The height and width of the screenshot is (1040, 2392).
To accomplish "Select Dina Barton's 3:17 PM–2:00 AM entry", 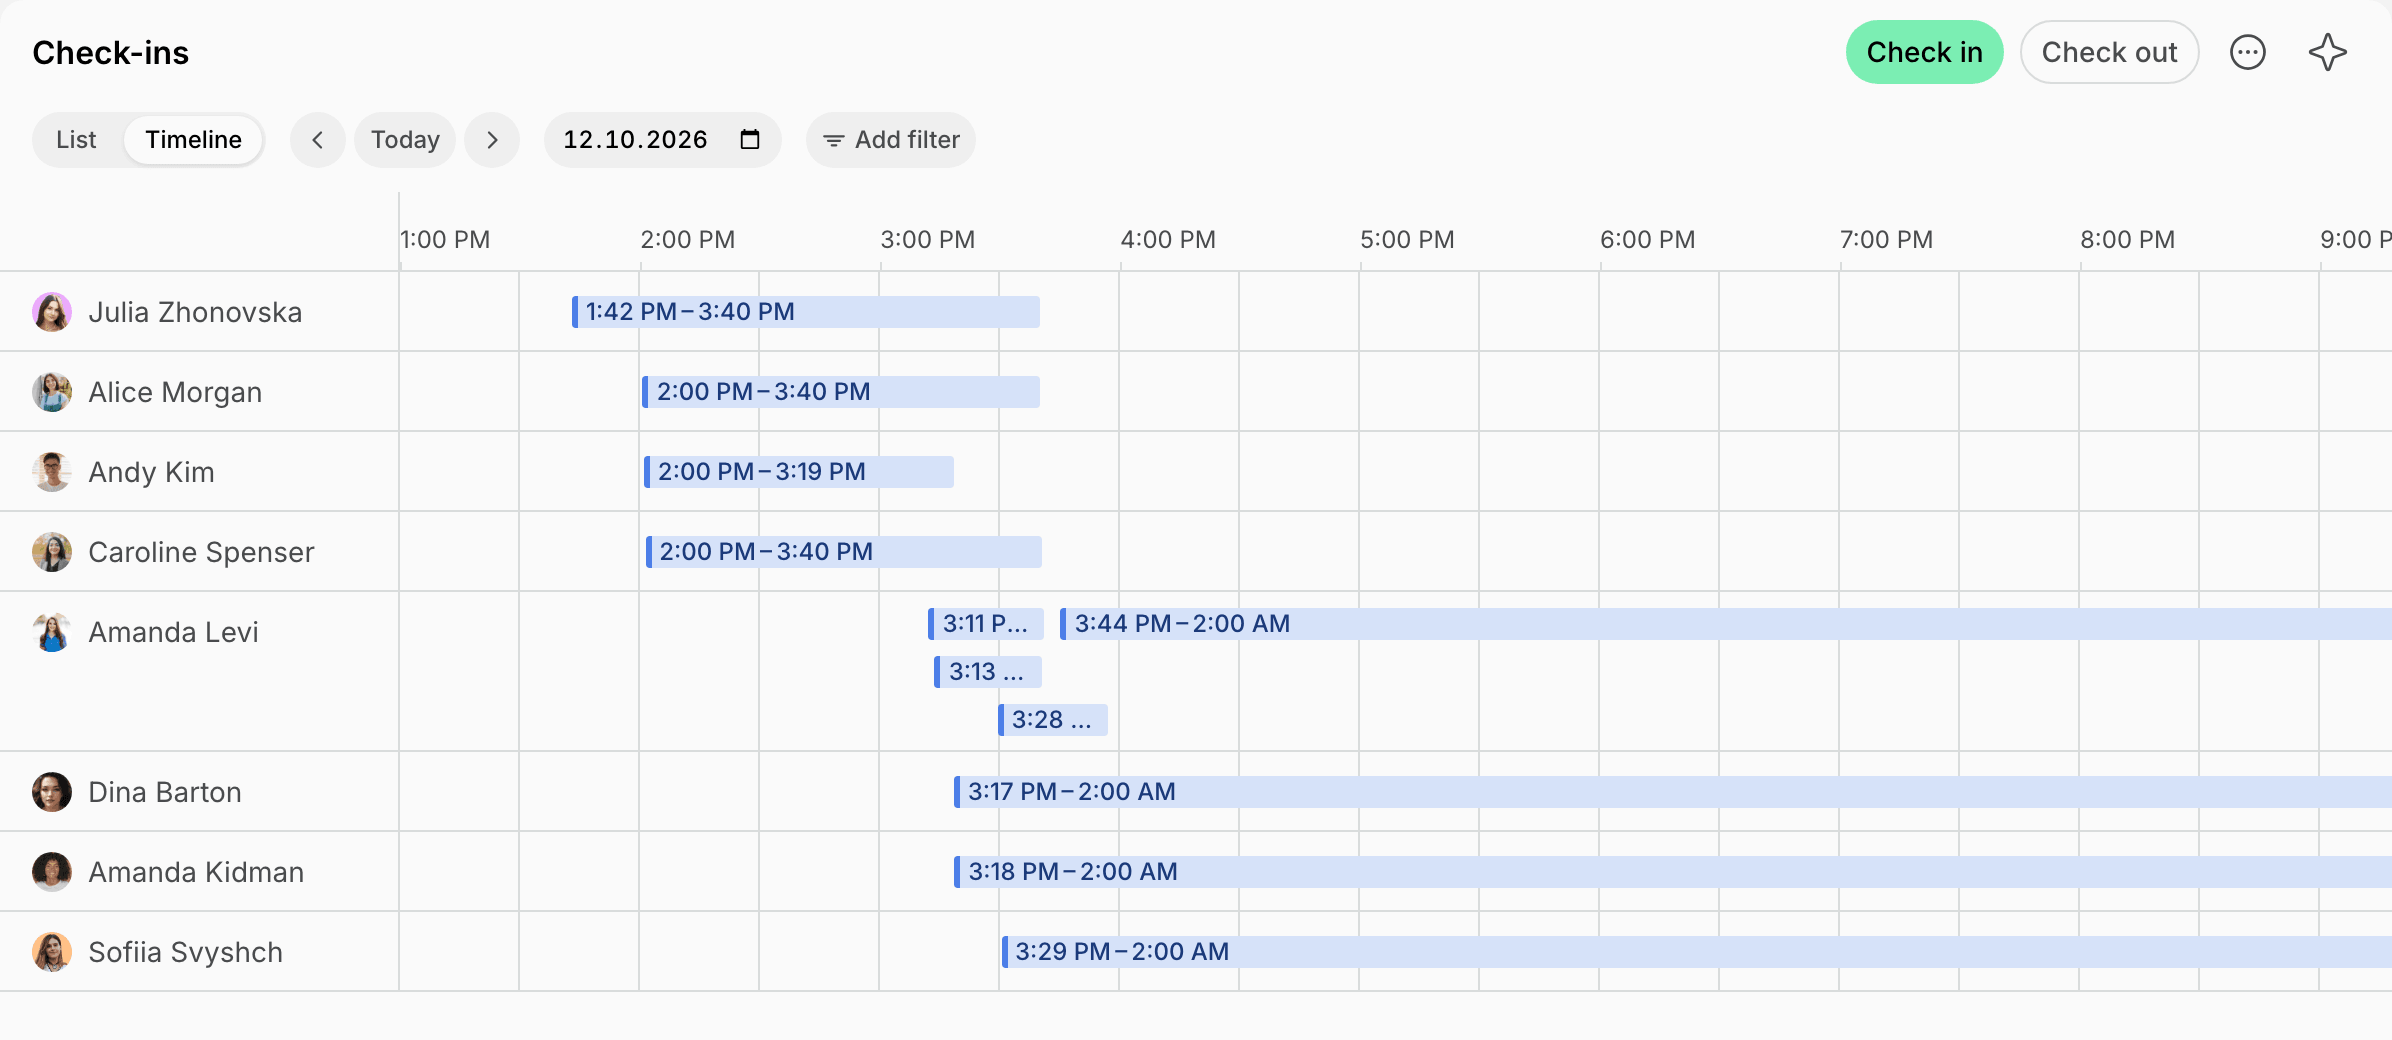I will click(x=1673, y=792).
